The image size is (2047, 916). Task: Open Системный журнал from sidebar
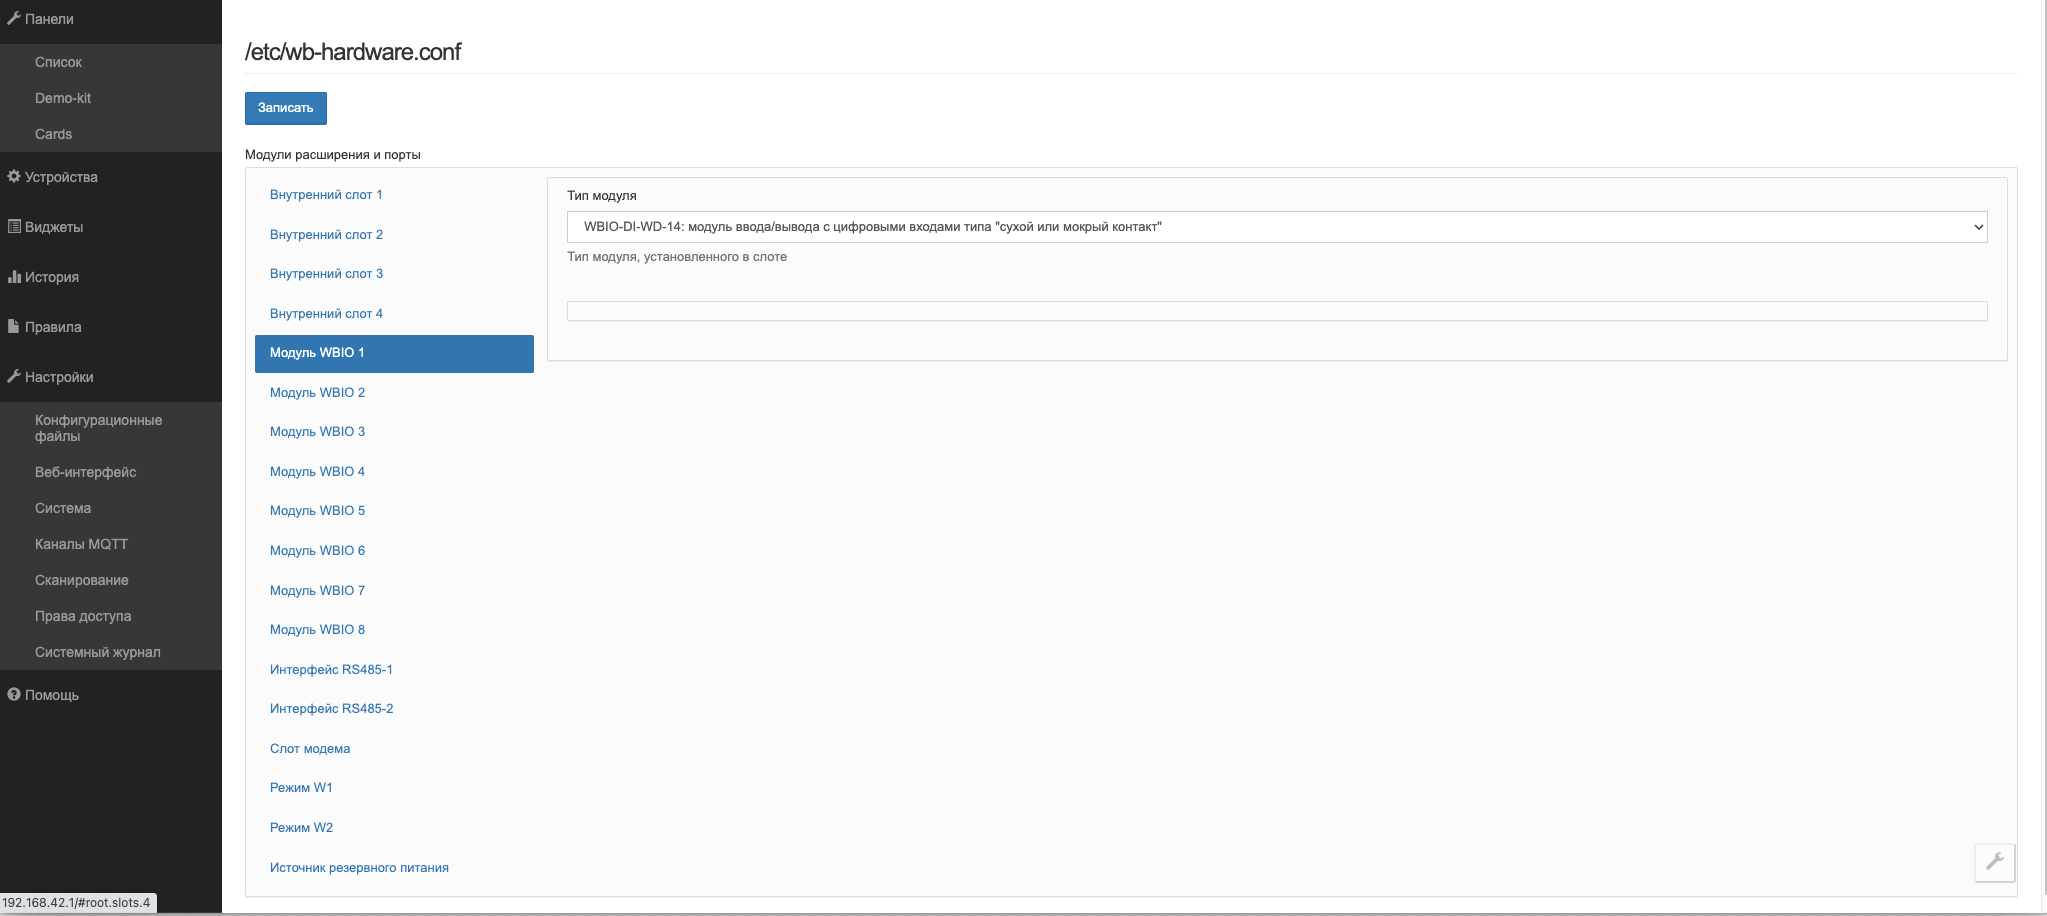coord(97,652)
